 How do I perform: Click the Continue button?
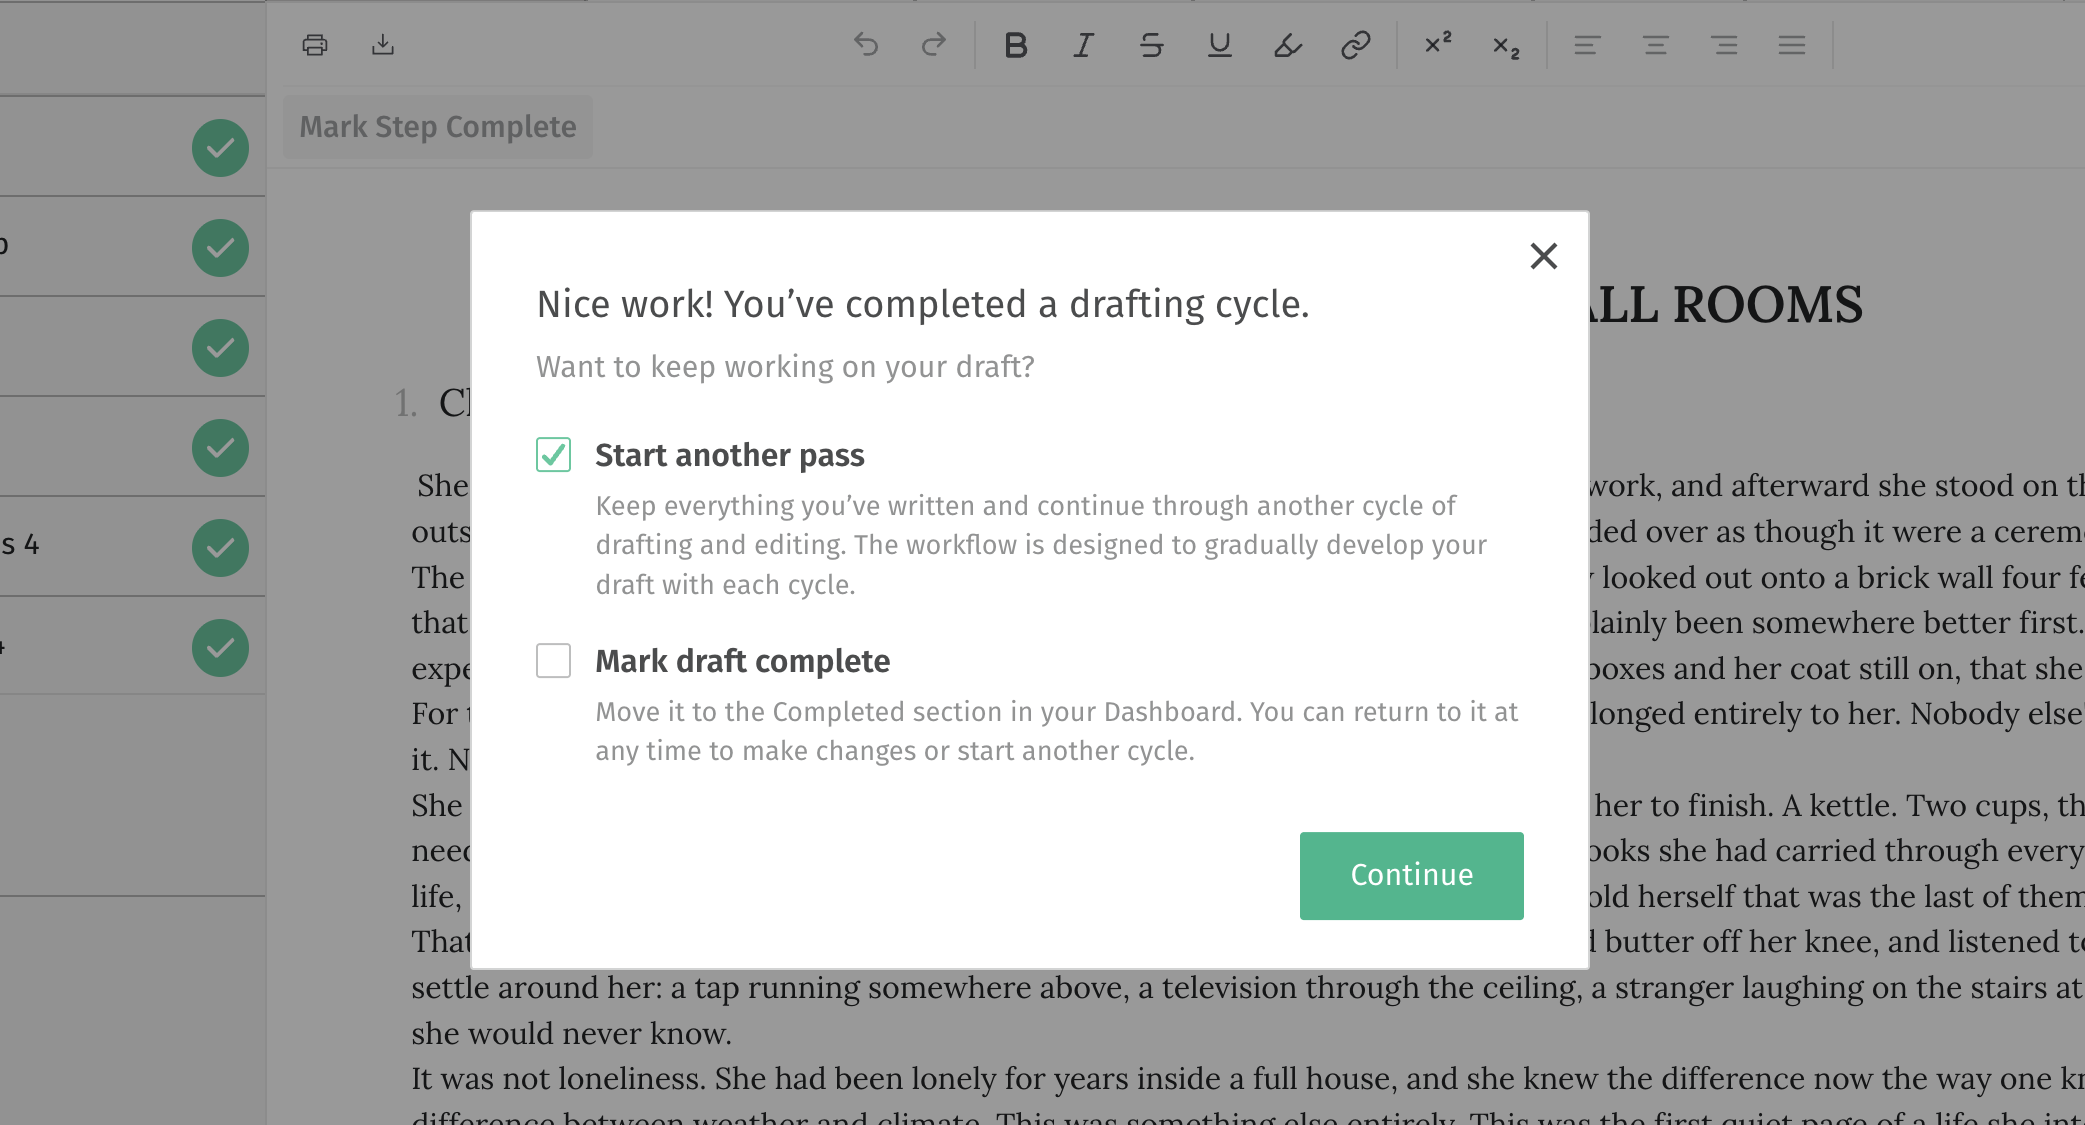pyautogui.click(x=1411, y=875)
